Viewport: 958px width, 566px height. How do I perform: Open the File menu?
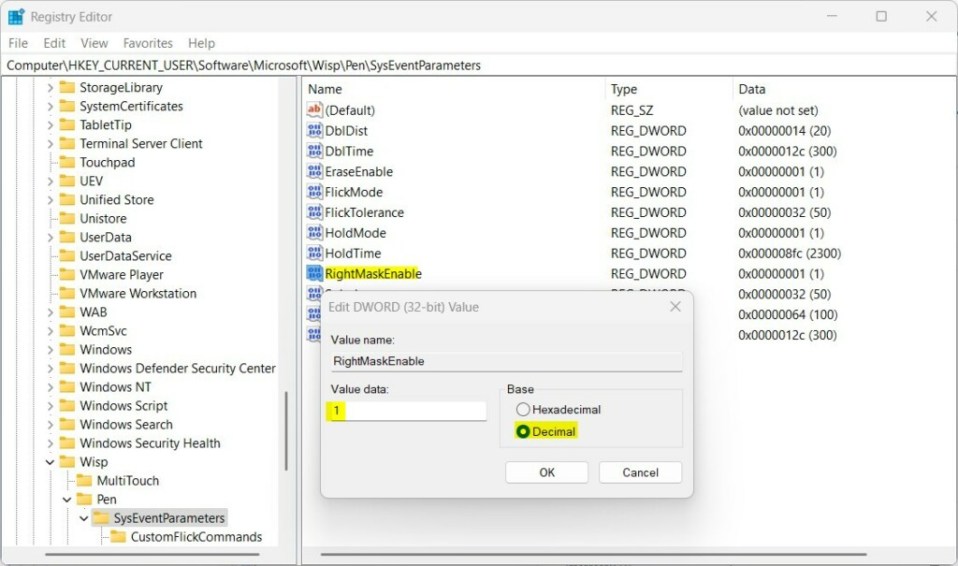[18, 43]
